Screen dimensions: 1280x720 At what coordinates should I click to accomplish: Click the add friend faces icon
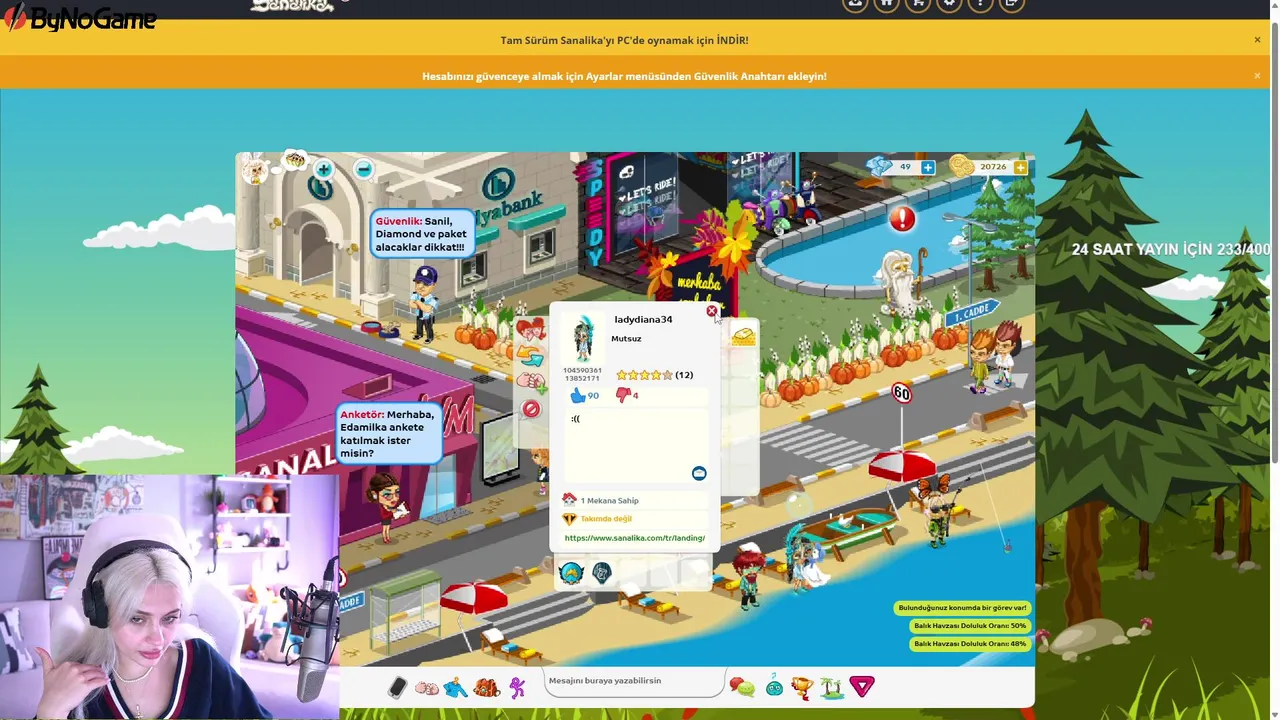[531, 329]
